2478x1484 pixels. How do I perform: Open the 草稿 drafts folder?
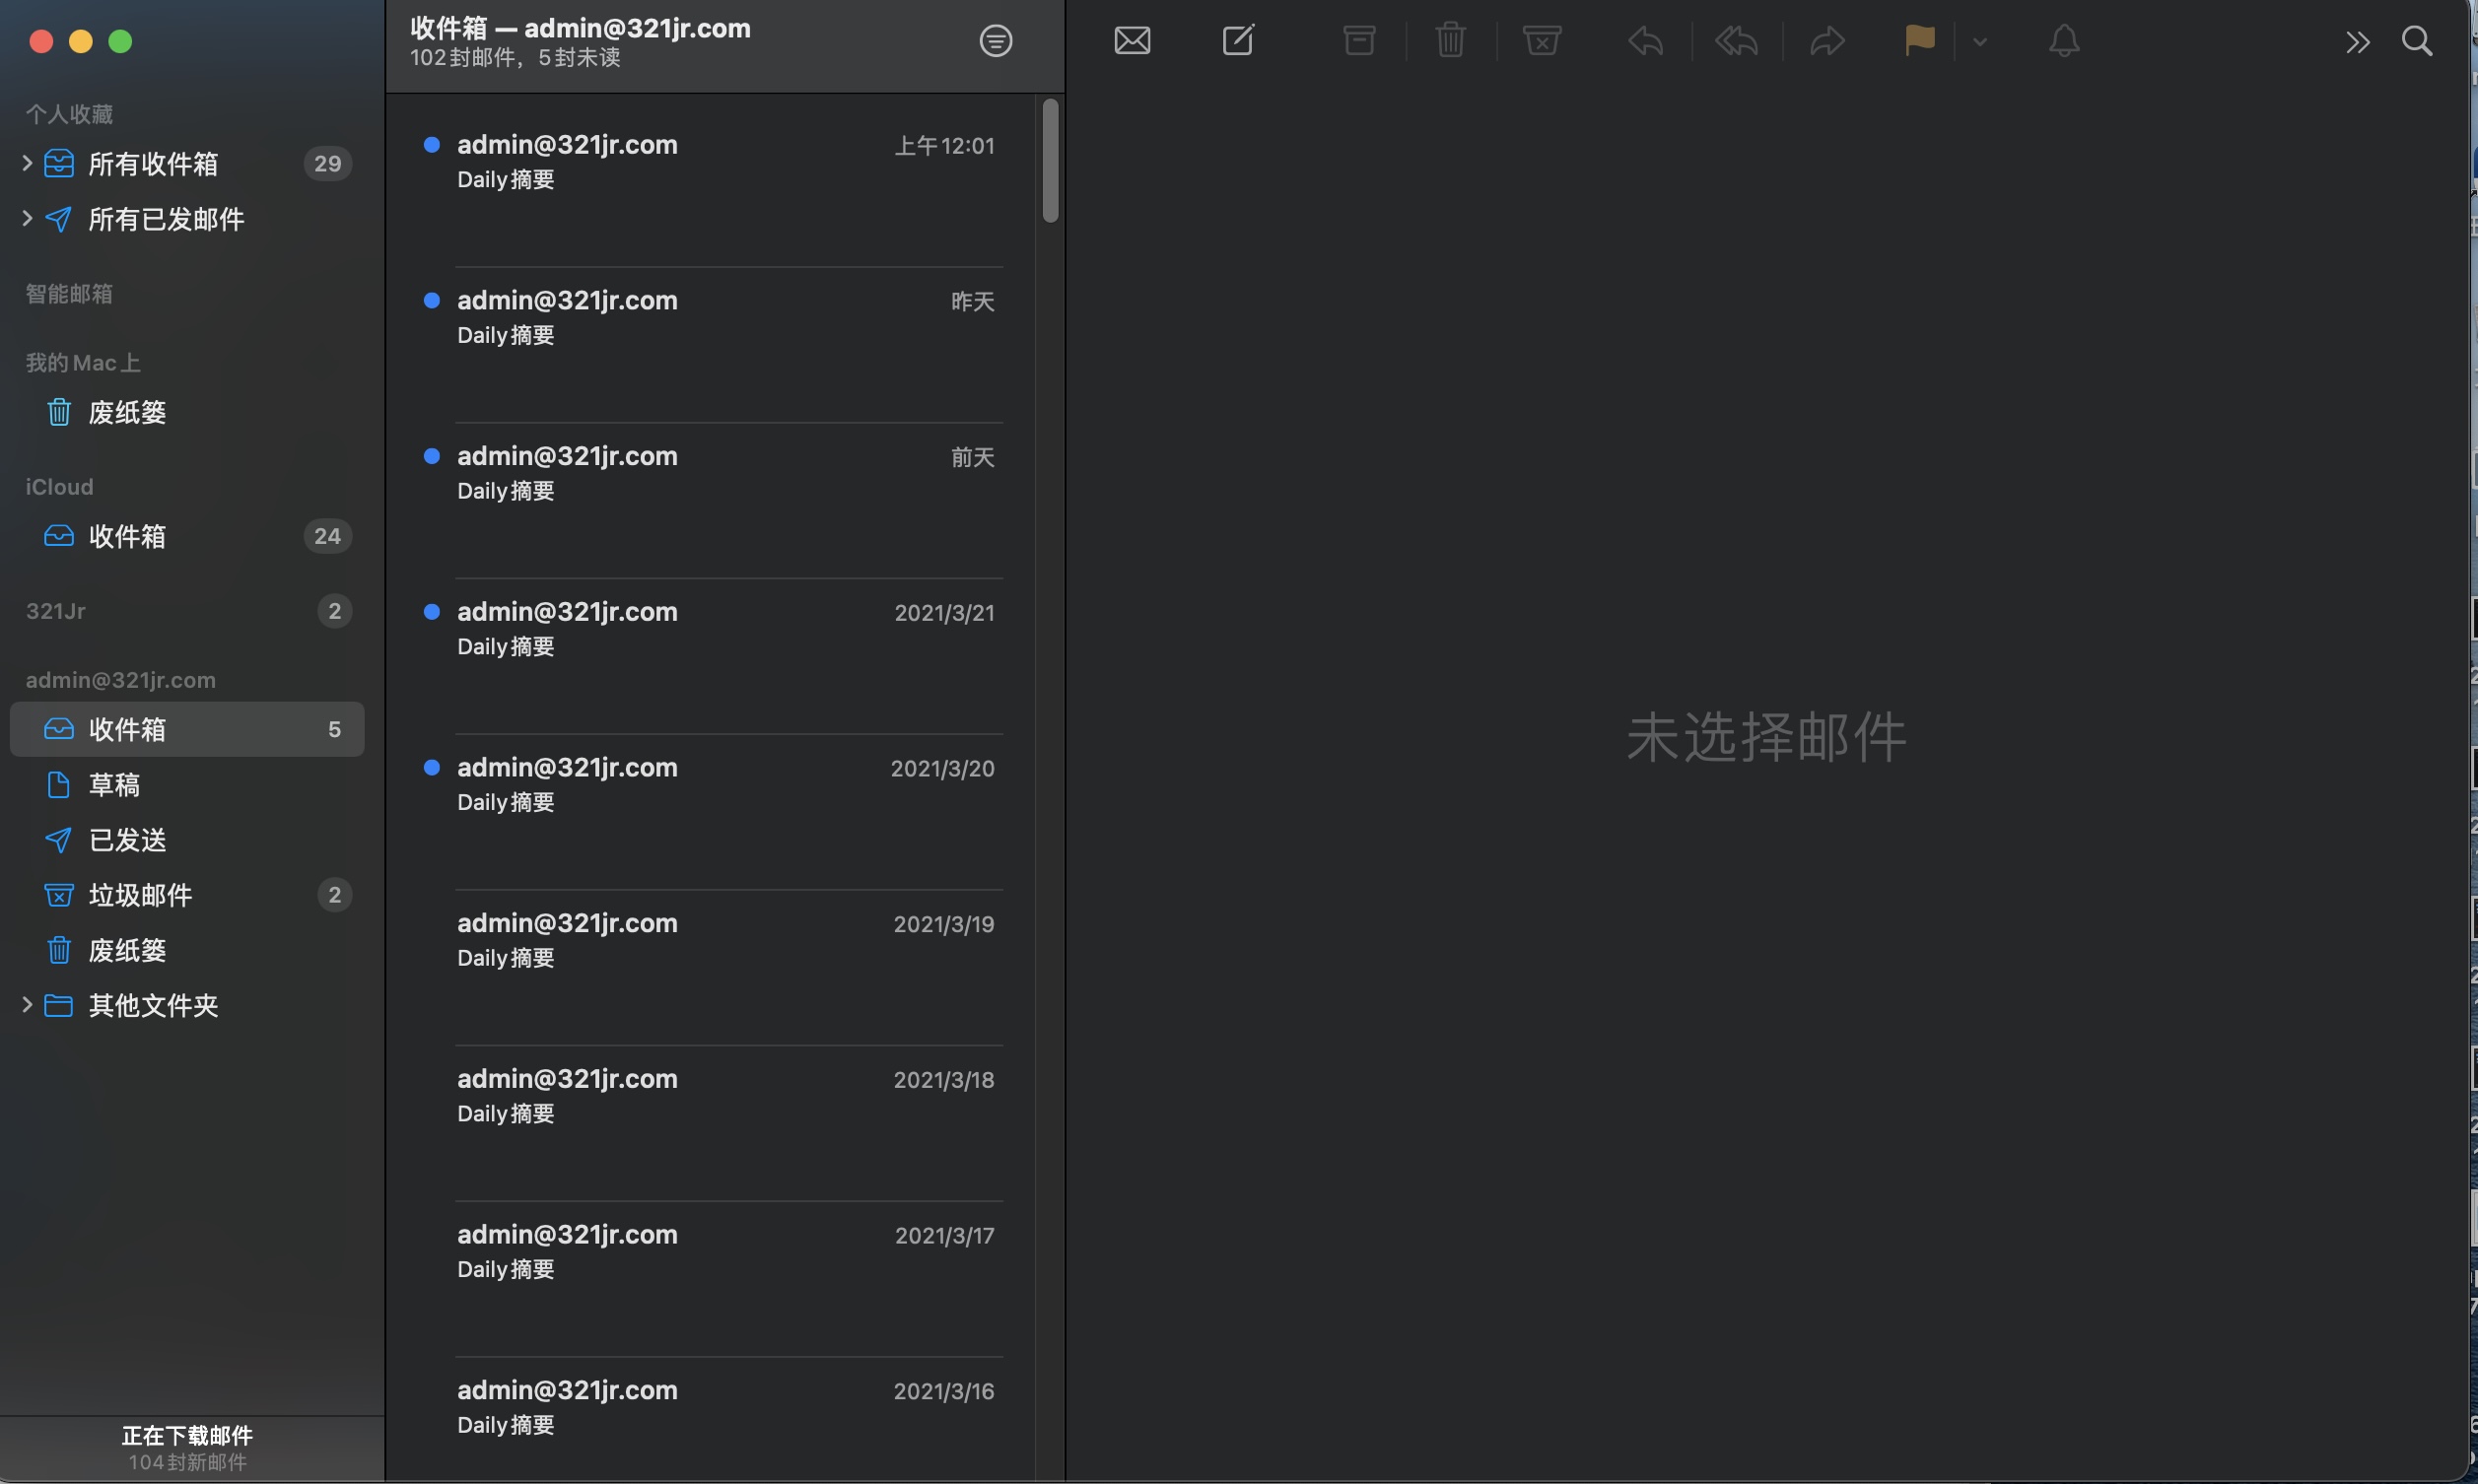(x=187, y=784)
